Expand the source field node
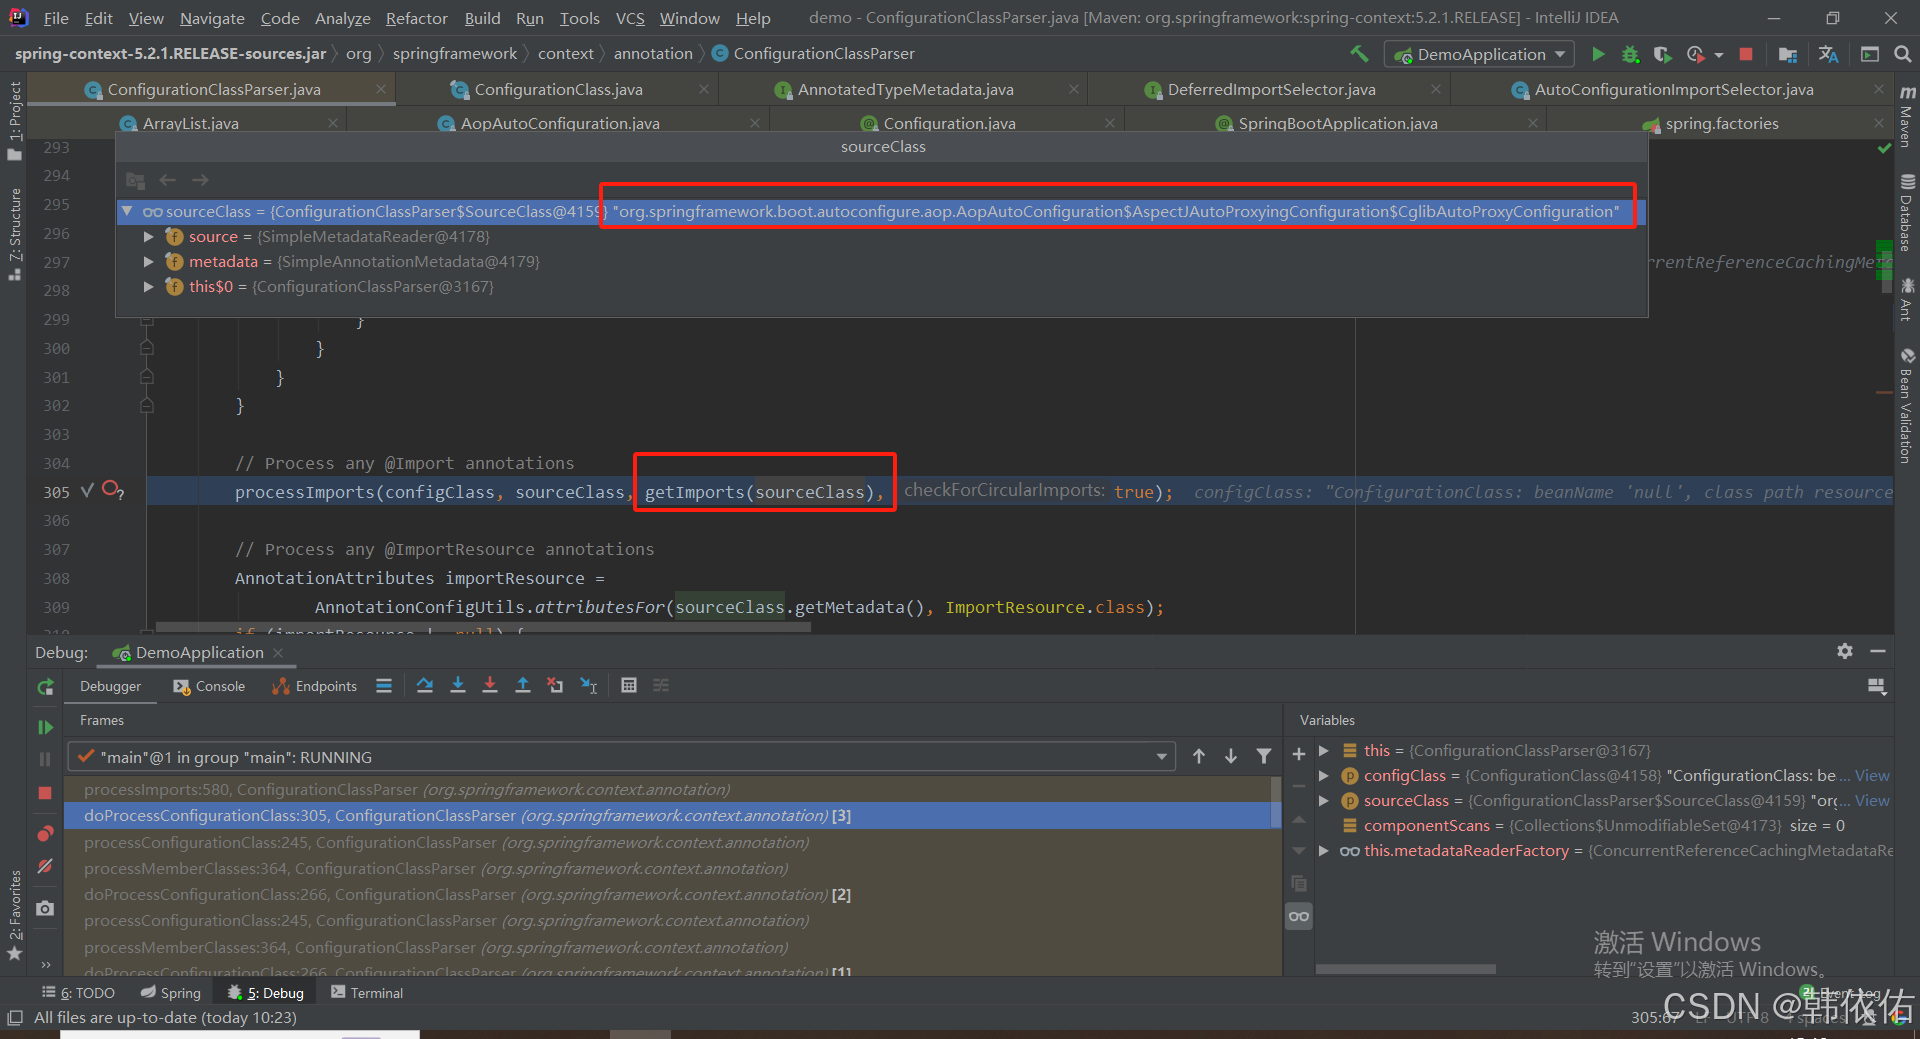 pyautogui.click(x=149, y=237)
